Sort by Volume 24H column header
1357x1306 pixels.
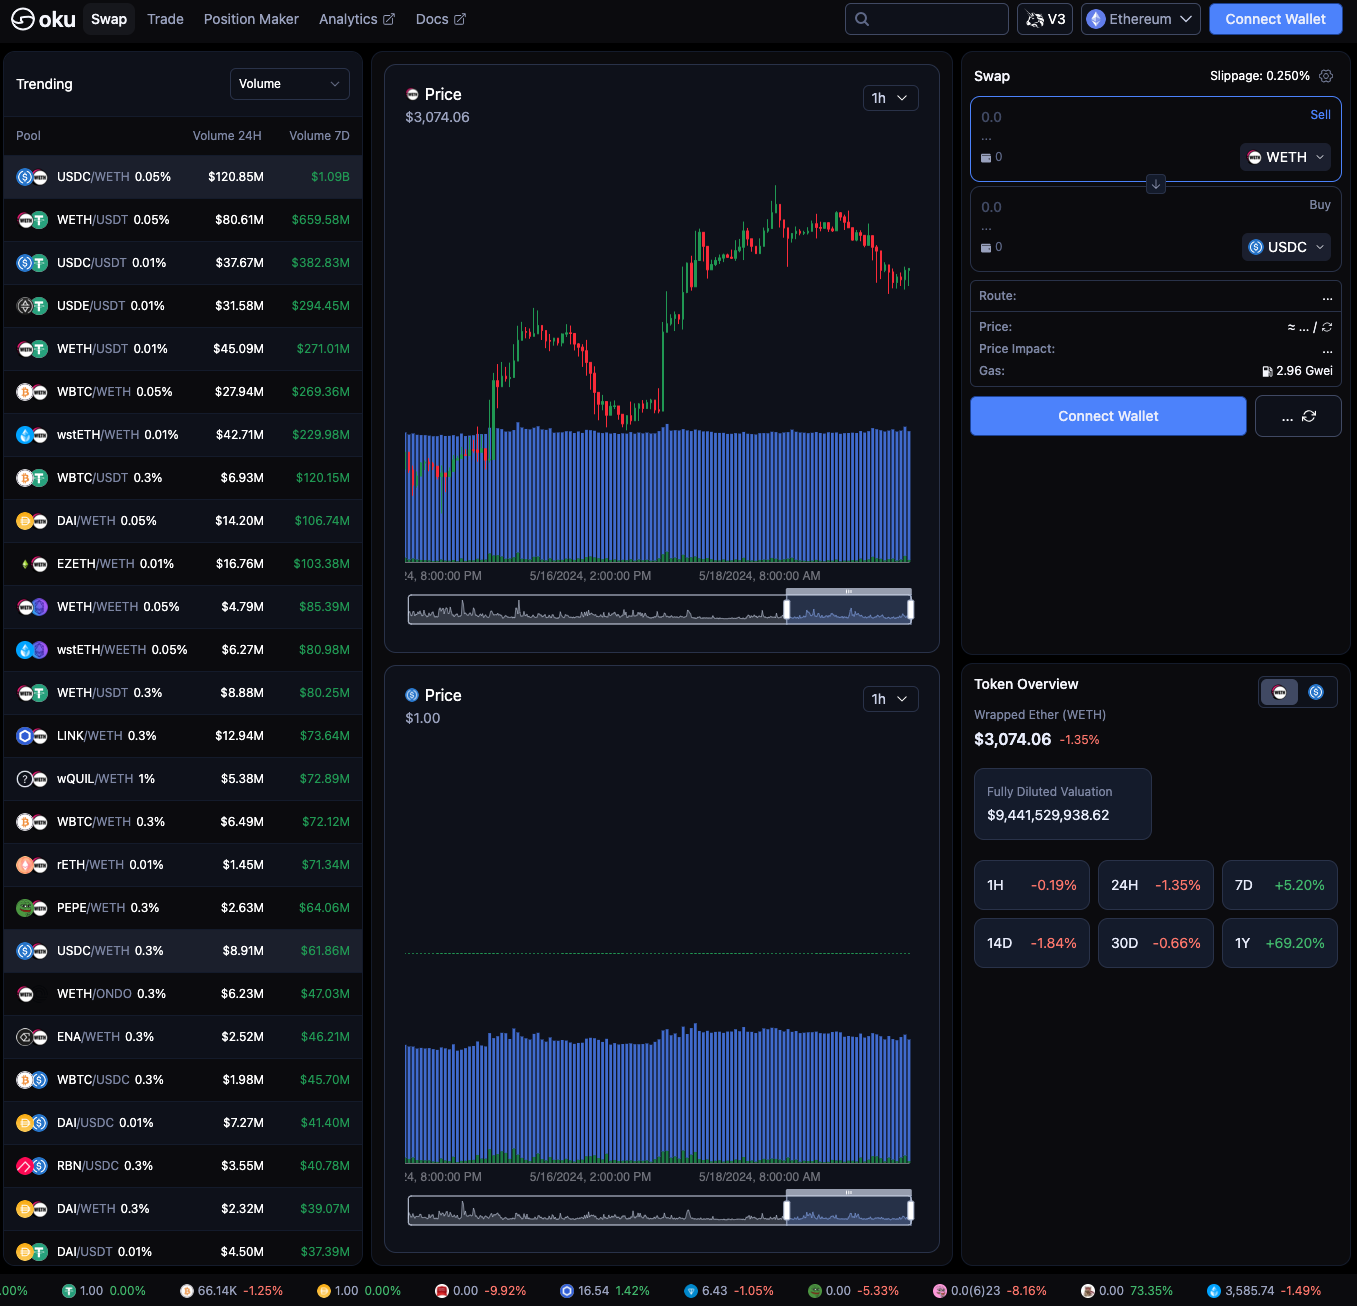click(x=227, y=136)
